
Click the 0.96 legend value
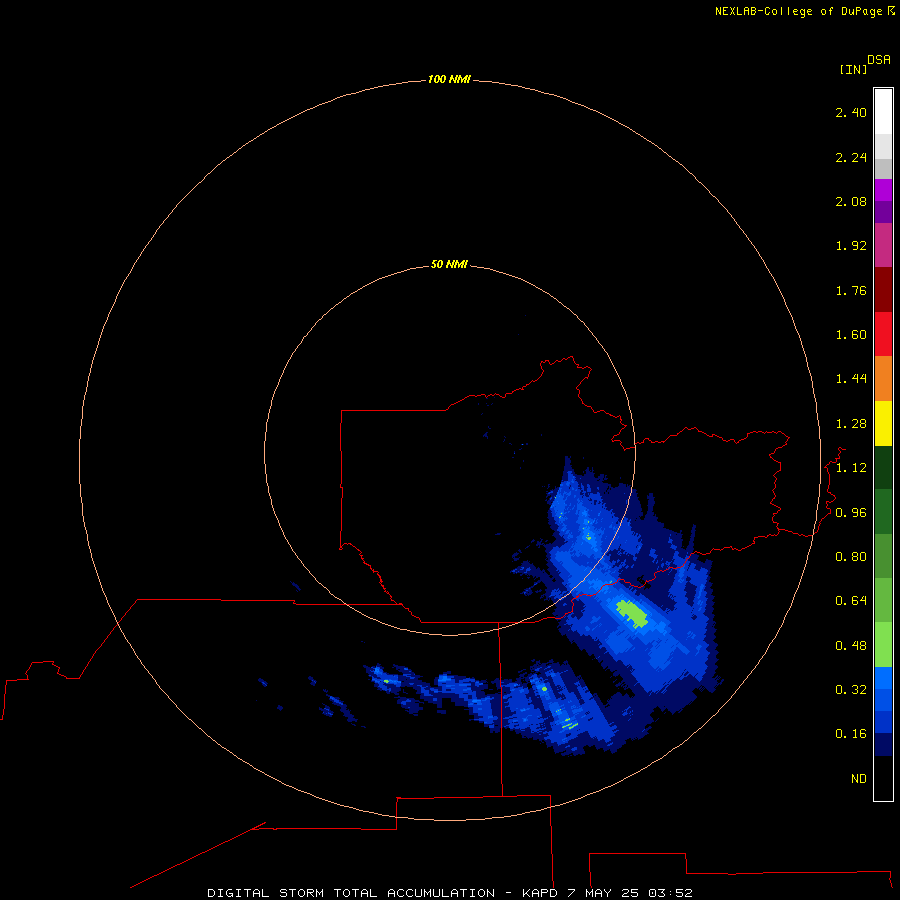851,513
